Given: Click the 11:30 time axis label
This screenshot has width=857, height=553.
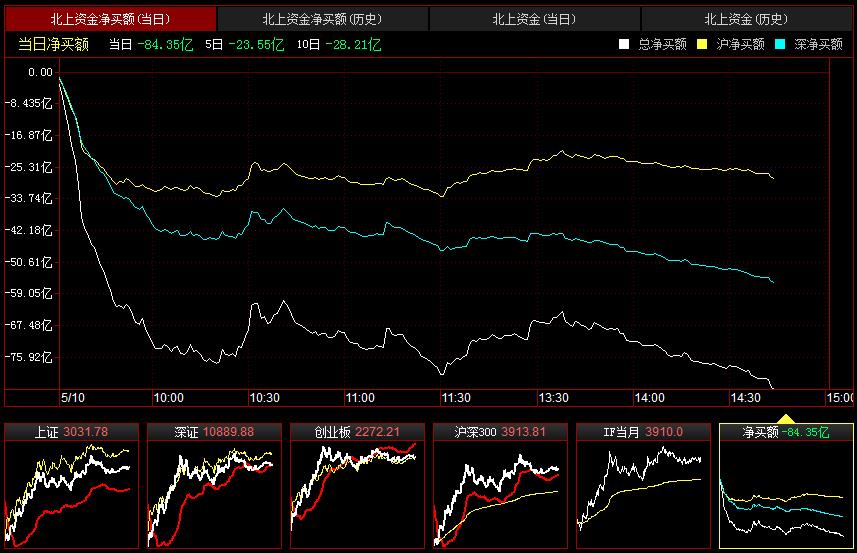Looking at the screenshot, I should point(455,398).
